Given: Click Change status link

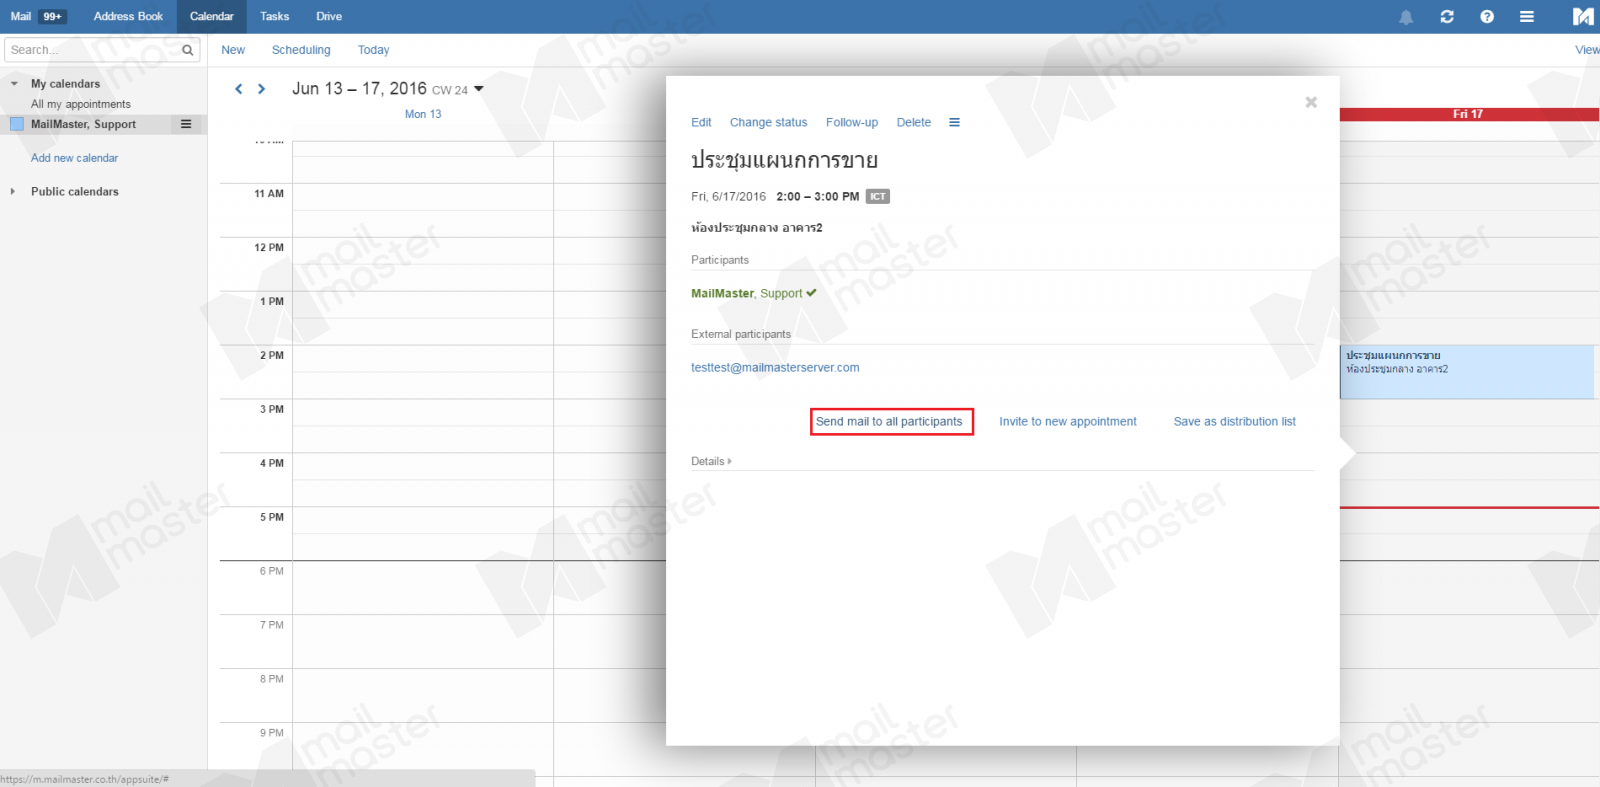Looking at the screenshot, I should [768, 123].
